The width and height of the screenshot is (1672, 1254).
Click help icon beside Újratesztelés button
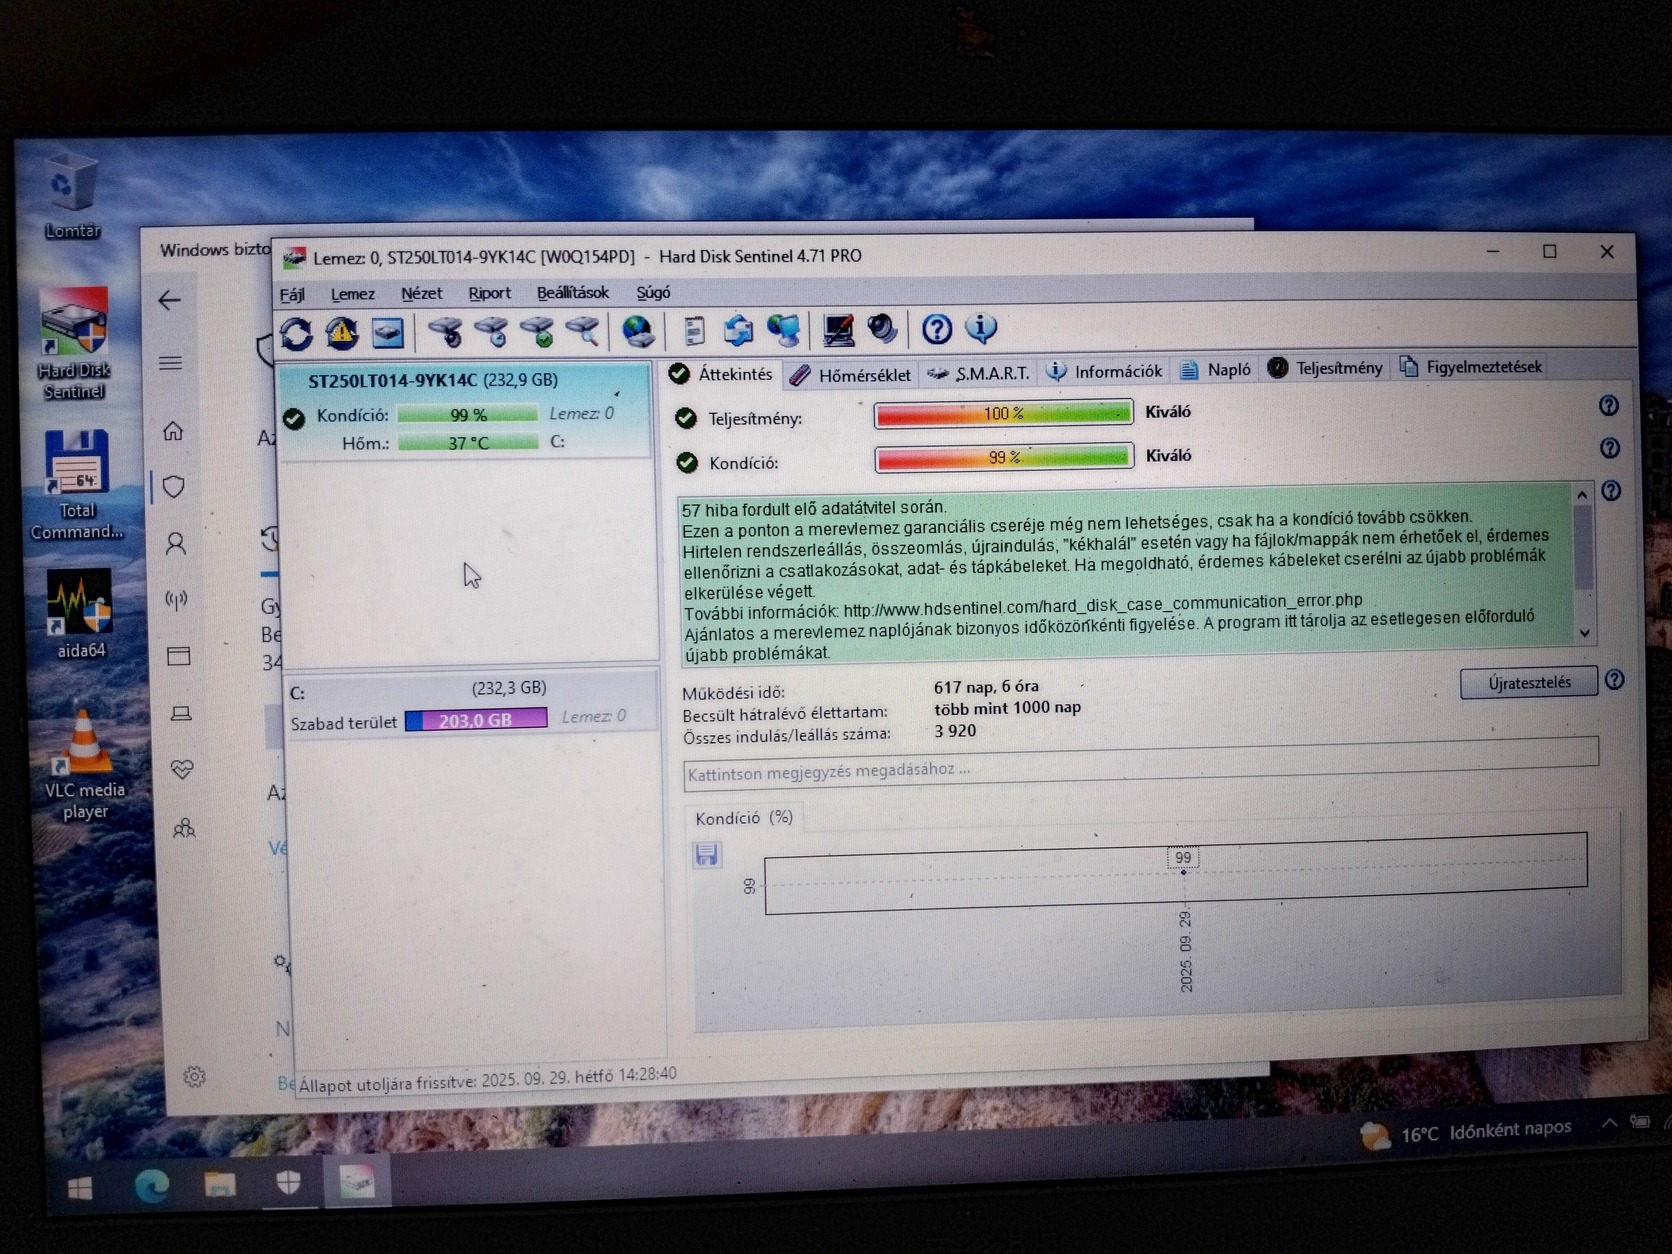tap(1614, 680)
